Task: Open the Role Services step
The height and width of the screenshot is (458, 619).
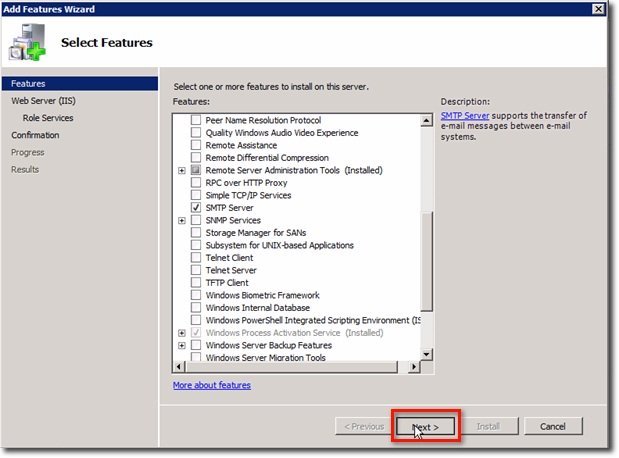Action: click(x=48, y=118)
